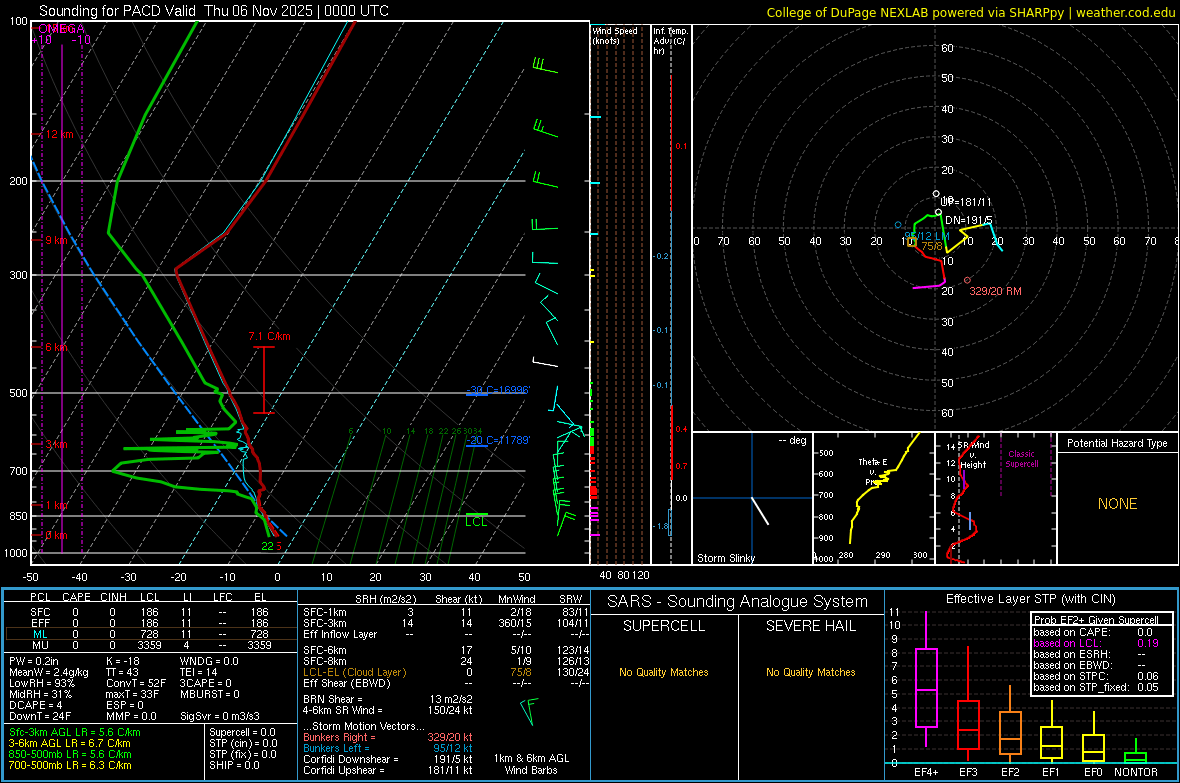Select the 'PCL' column header
This screenshot has height=783, width=1180.
click(x=40, y=597)
